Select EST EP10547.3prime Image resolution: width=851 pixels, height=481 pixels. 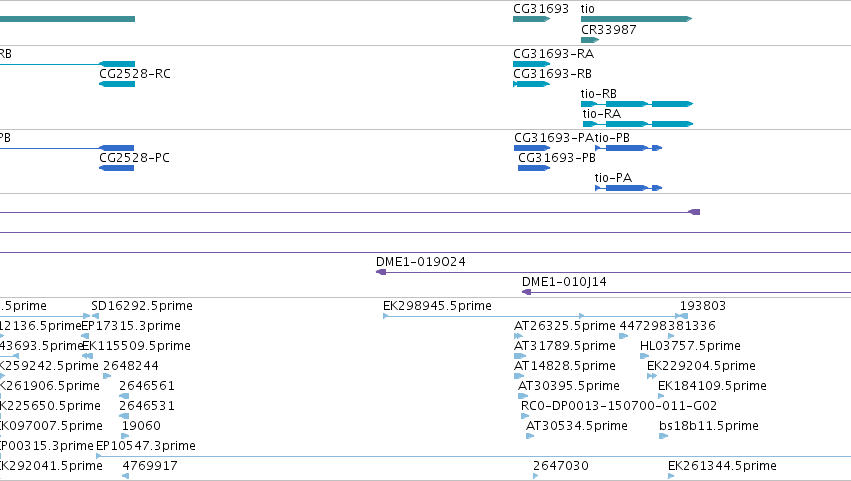(x=146, y=447)
